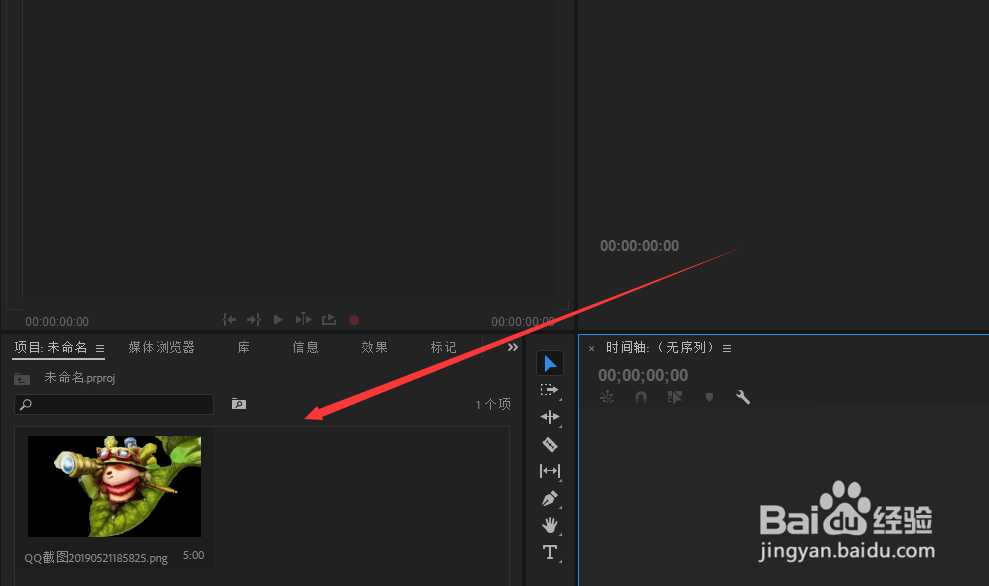Select the Track Select Forward tool

coord(549,390)
